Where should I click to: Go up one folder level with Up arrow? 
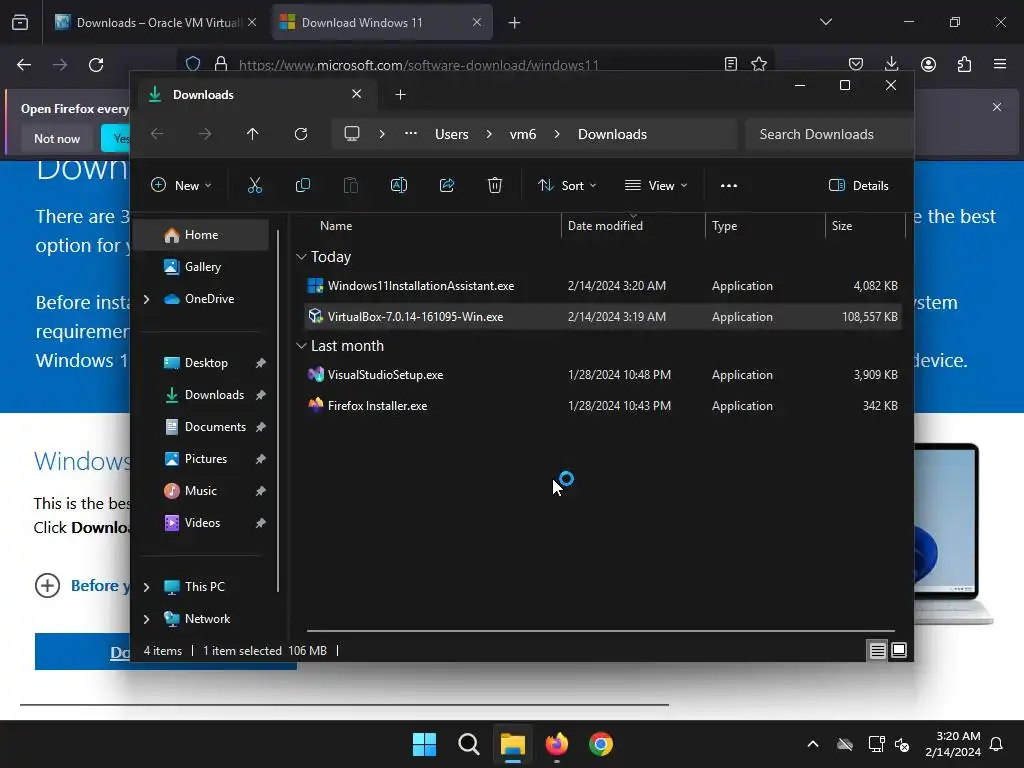(x=253, y=134)
